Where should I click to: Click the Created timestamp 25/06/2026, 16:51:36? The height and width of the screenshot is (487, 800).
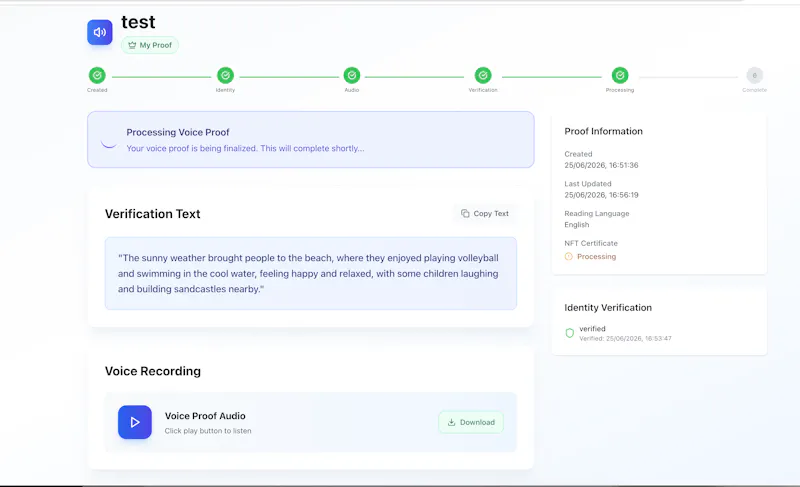point(601,165)
